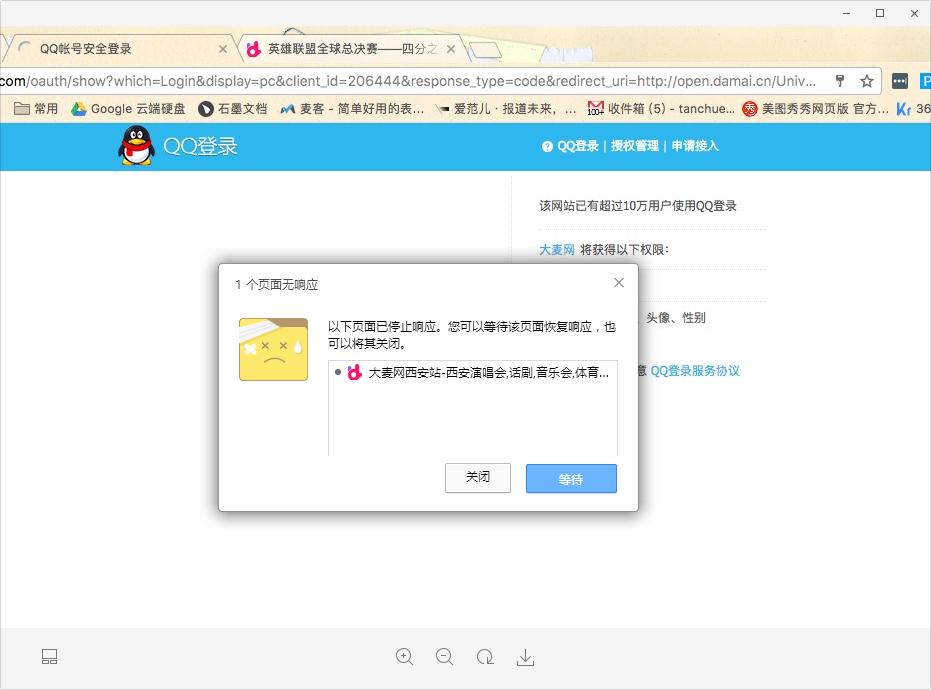Open 美图秀秀网页版 bookmark icon
The width and height of the screenshot is (931, 690).
pos(750,109)
